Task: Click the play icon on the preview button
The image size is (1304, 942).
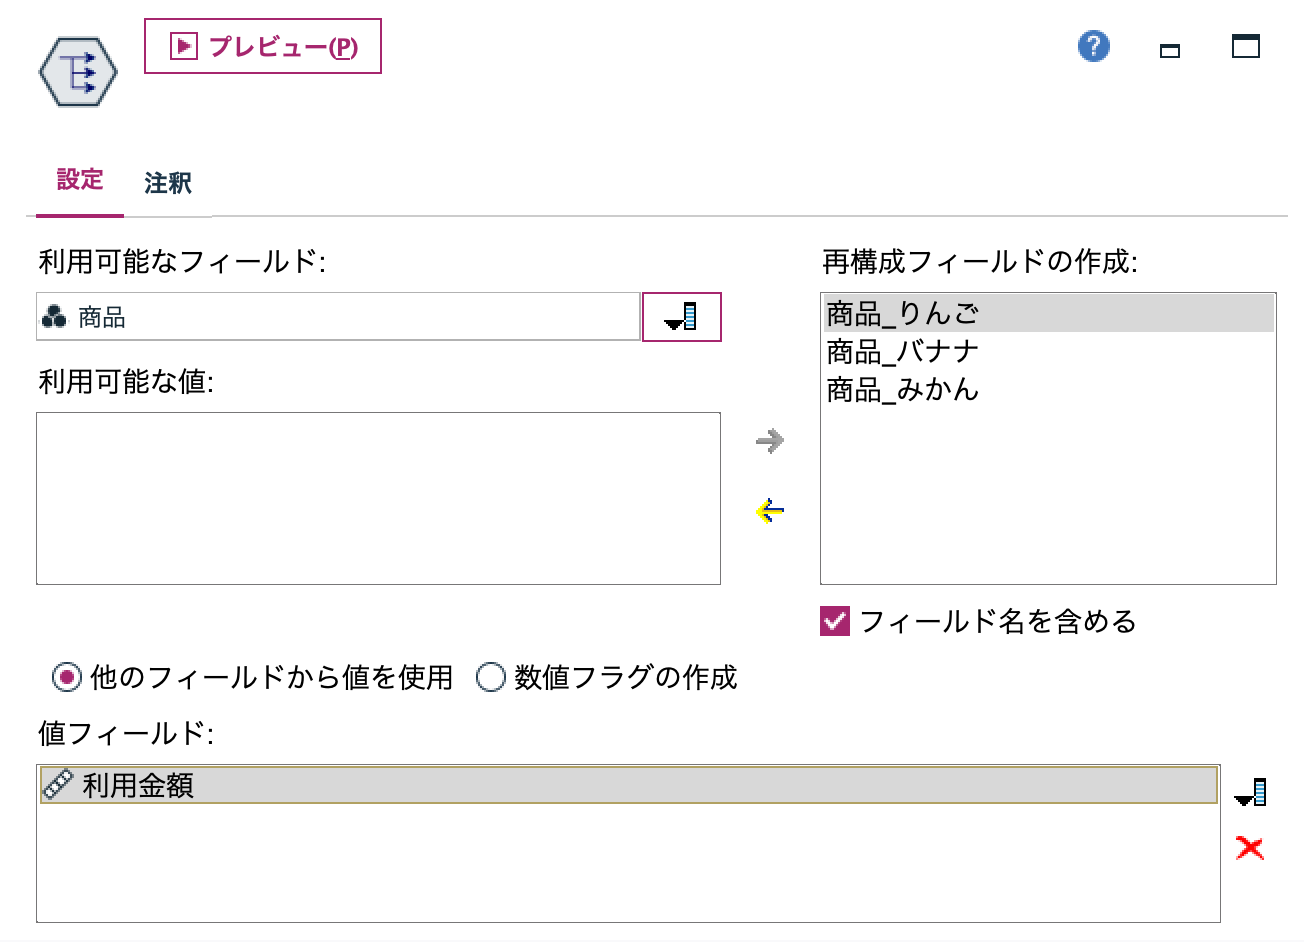Action: tap(182, 46)
